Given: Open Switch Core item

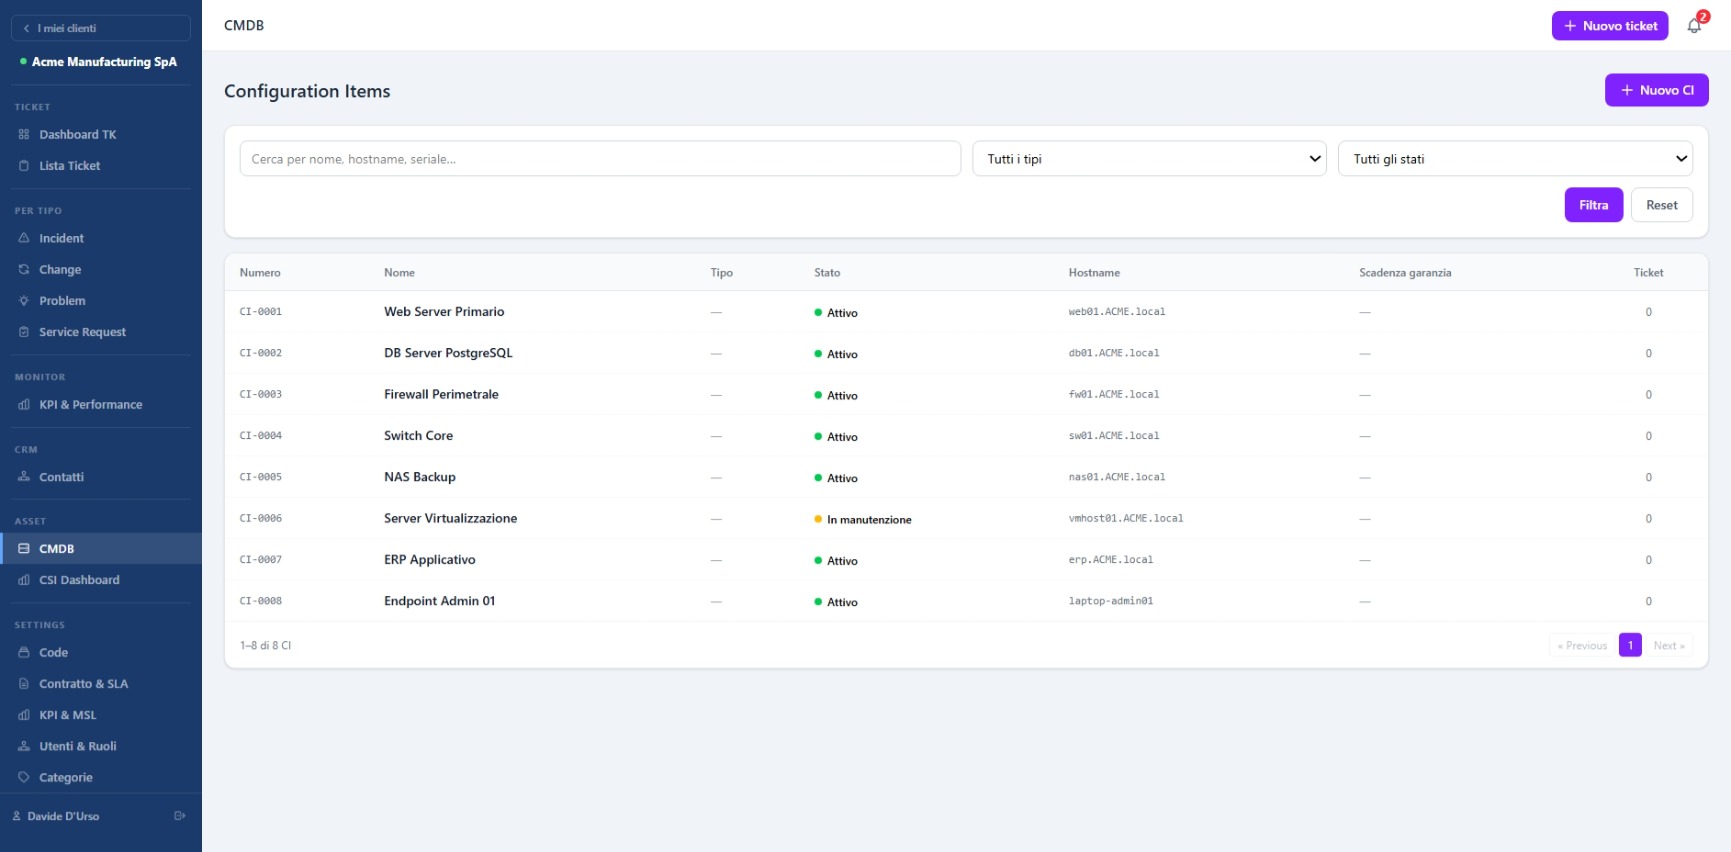Looking at the screenshot, I should tap(418, 436).
